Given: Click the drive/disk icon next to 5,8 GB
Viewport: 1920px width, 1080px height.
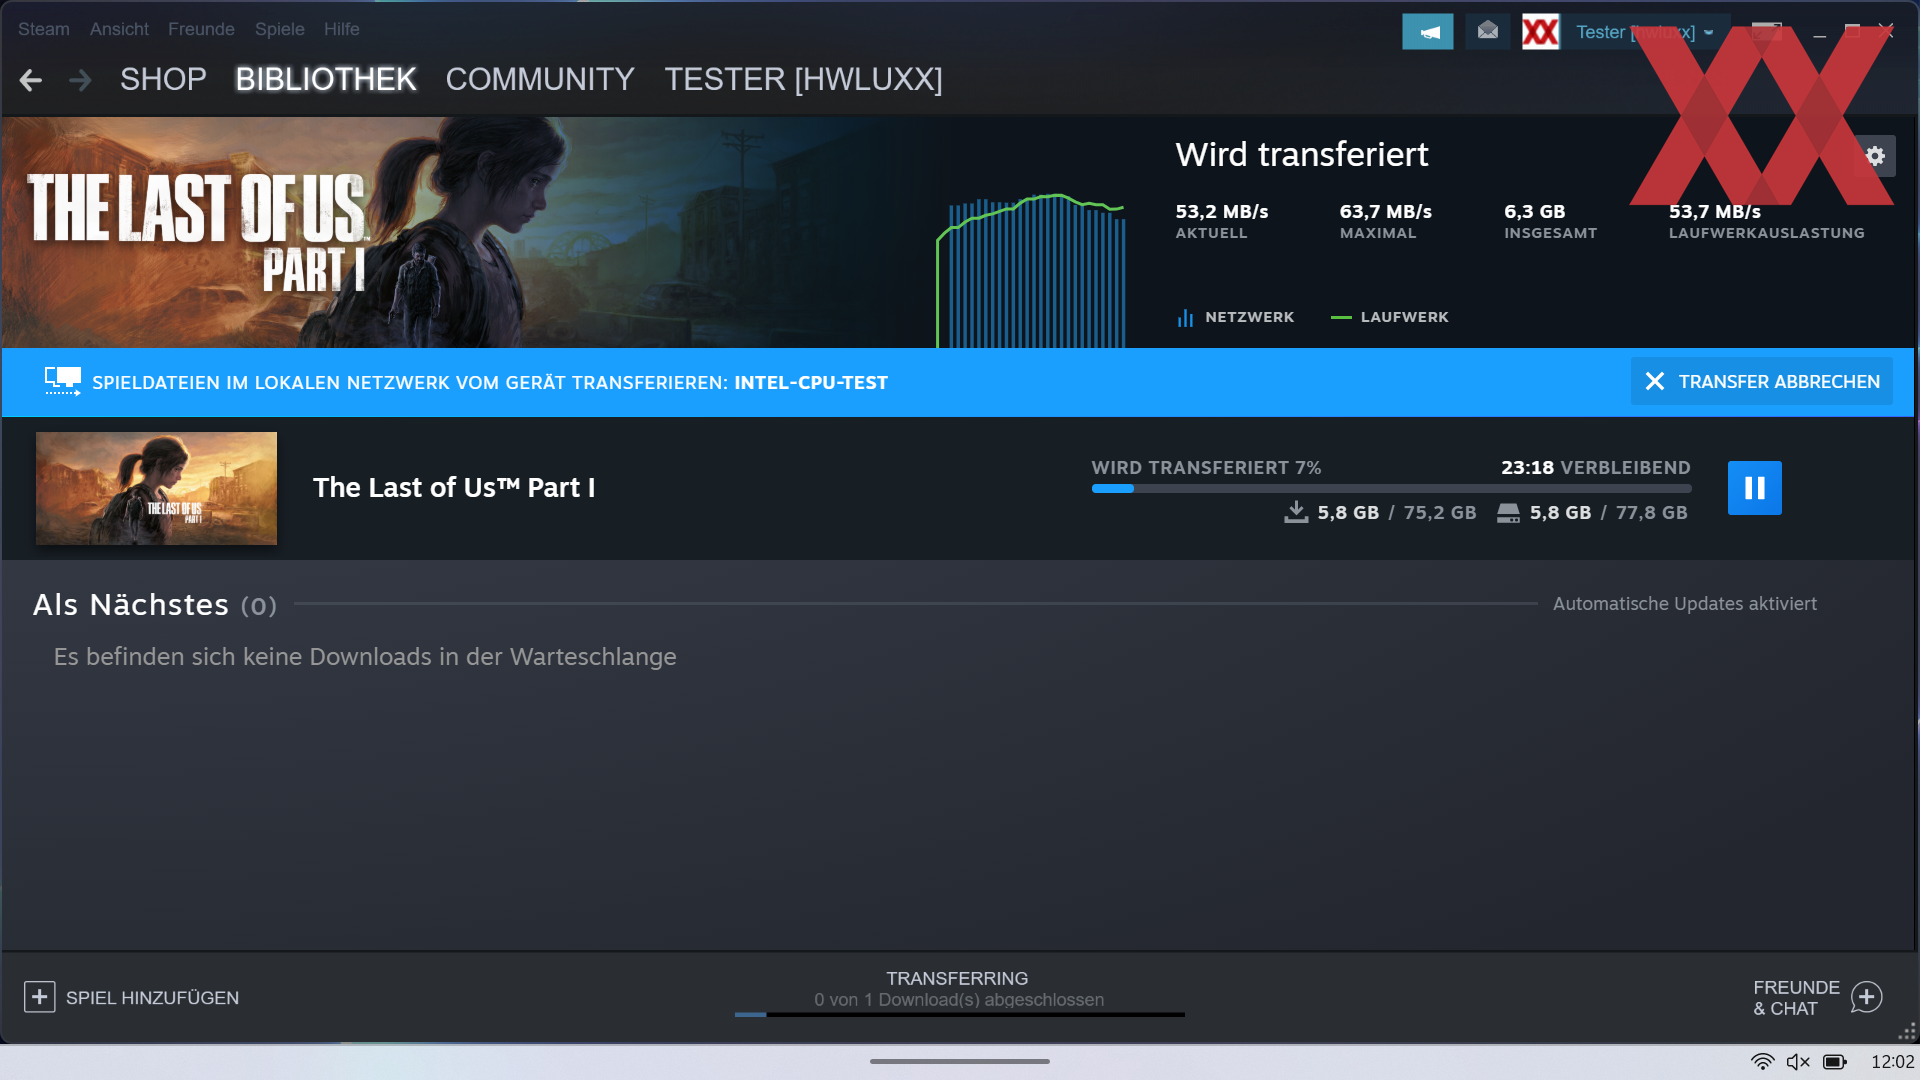Looking at the screenshot, I should tap(1507, 513).
